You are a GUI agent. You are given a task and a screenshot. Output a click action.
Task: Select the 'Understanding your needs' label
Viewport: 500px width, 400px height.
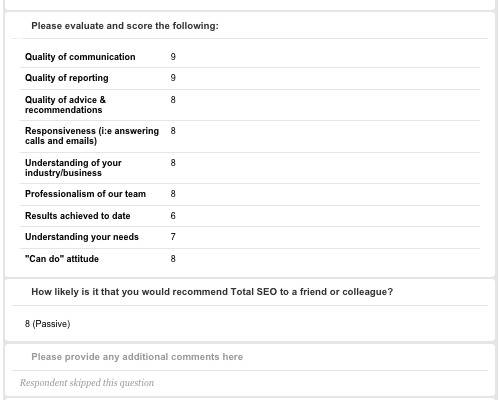[x=82, y=237]
